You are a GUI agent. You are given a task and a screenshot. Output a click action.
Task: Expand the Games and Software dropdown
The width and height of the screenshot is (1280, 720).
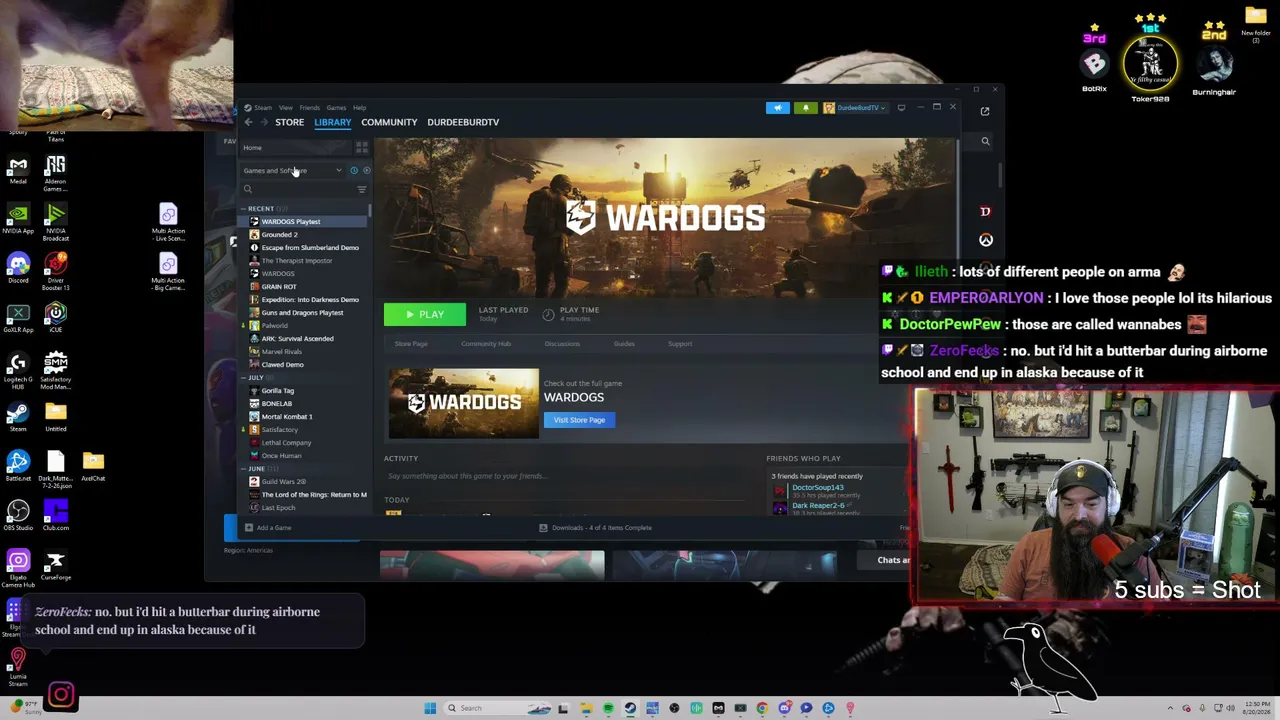click(x=292, y=171)
